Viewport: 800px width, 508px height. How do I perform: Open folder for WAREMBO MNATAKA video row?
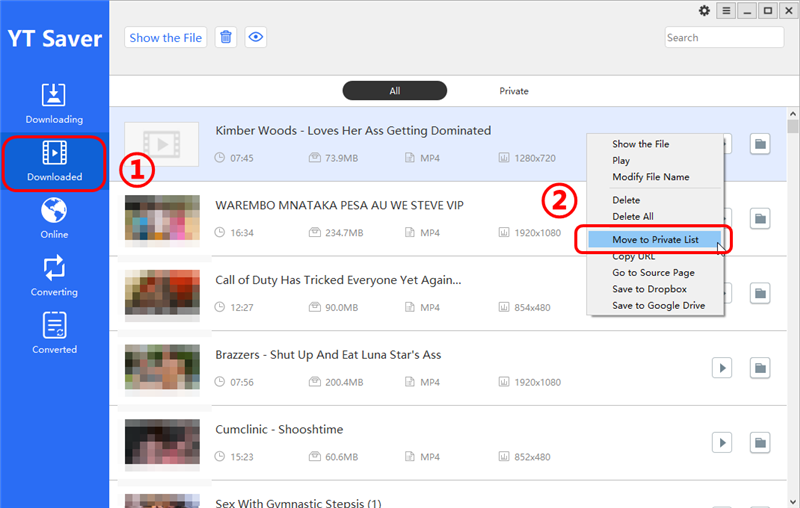coord(760,219)
